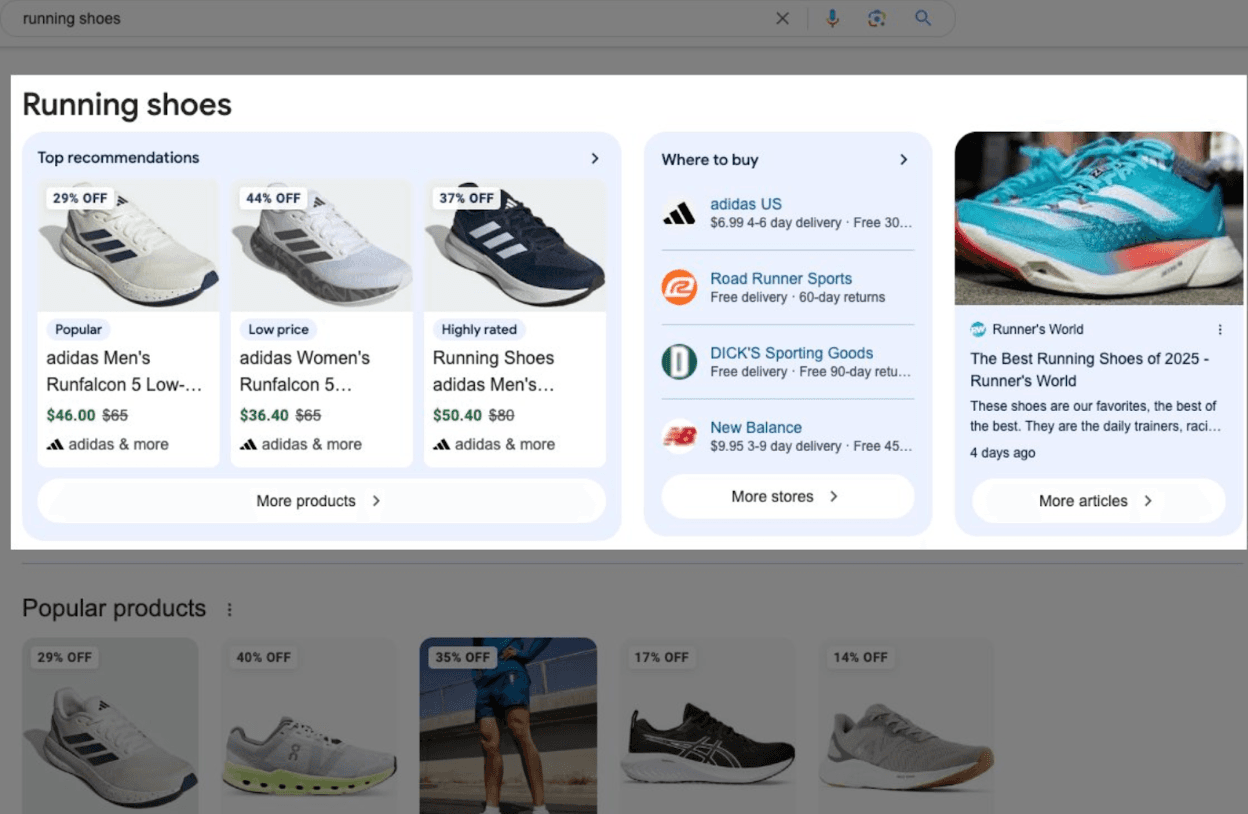Click the 37% OFF badge in Top recommendations
This screenshot has height=814, width=1248.
tap(467, 198)
